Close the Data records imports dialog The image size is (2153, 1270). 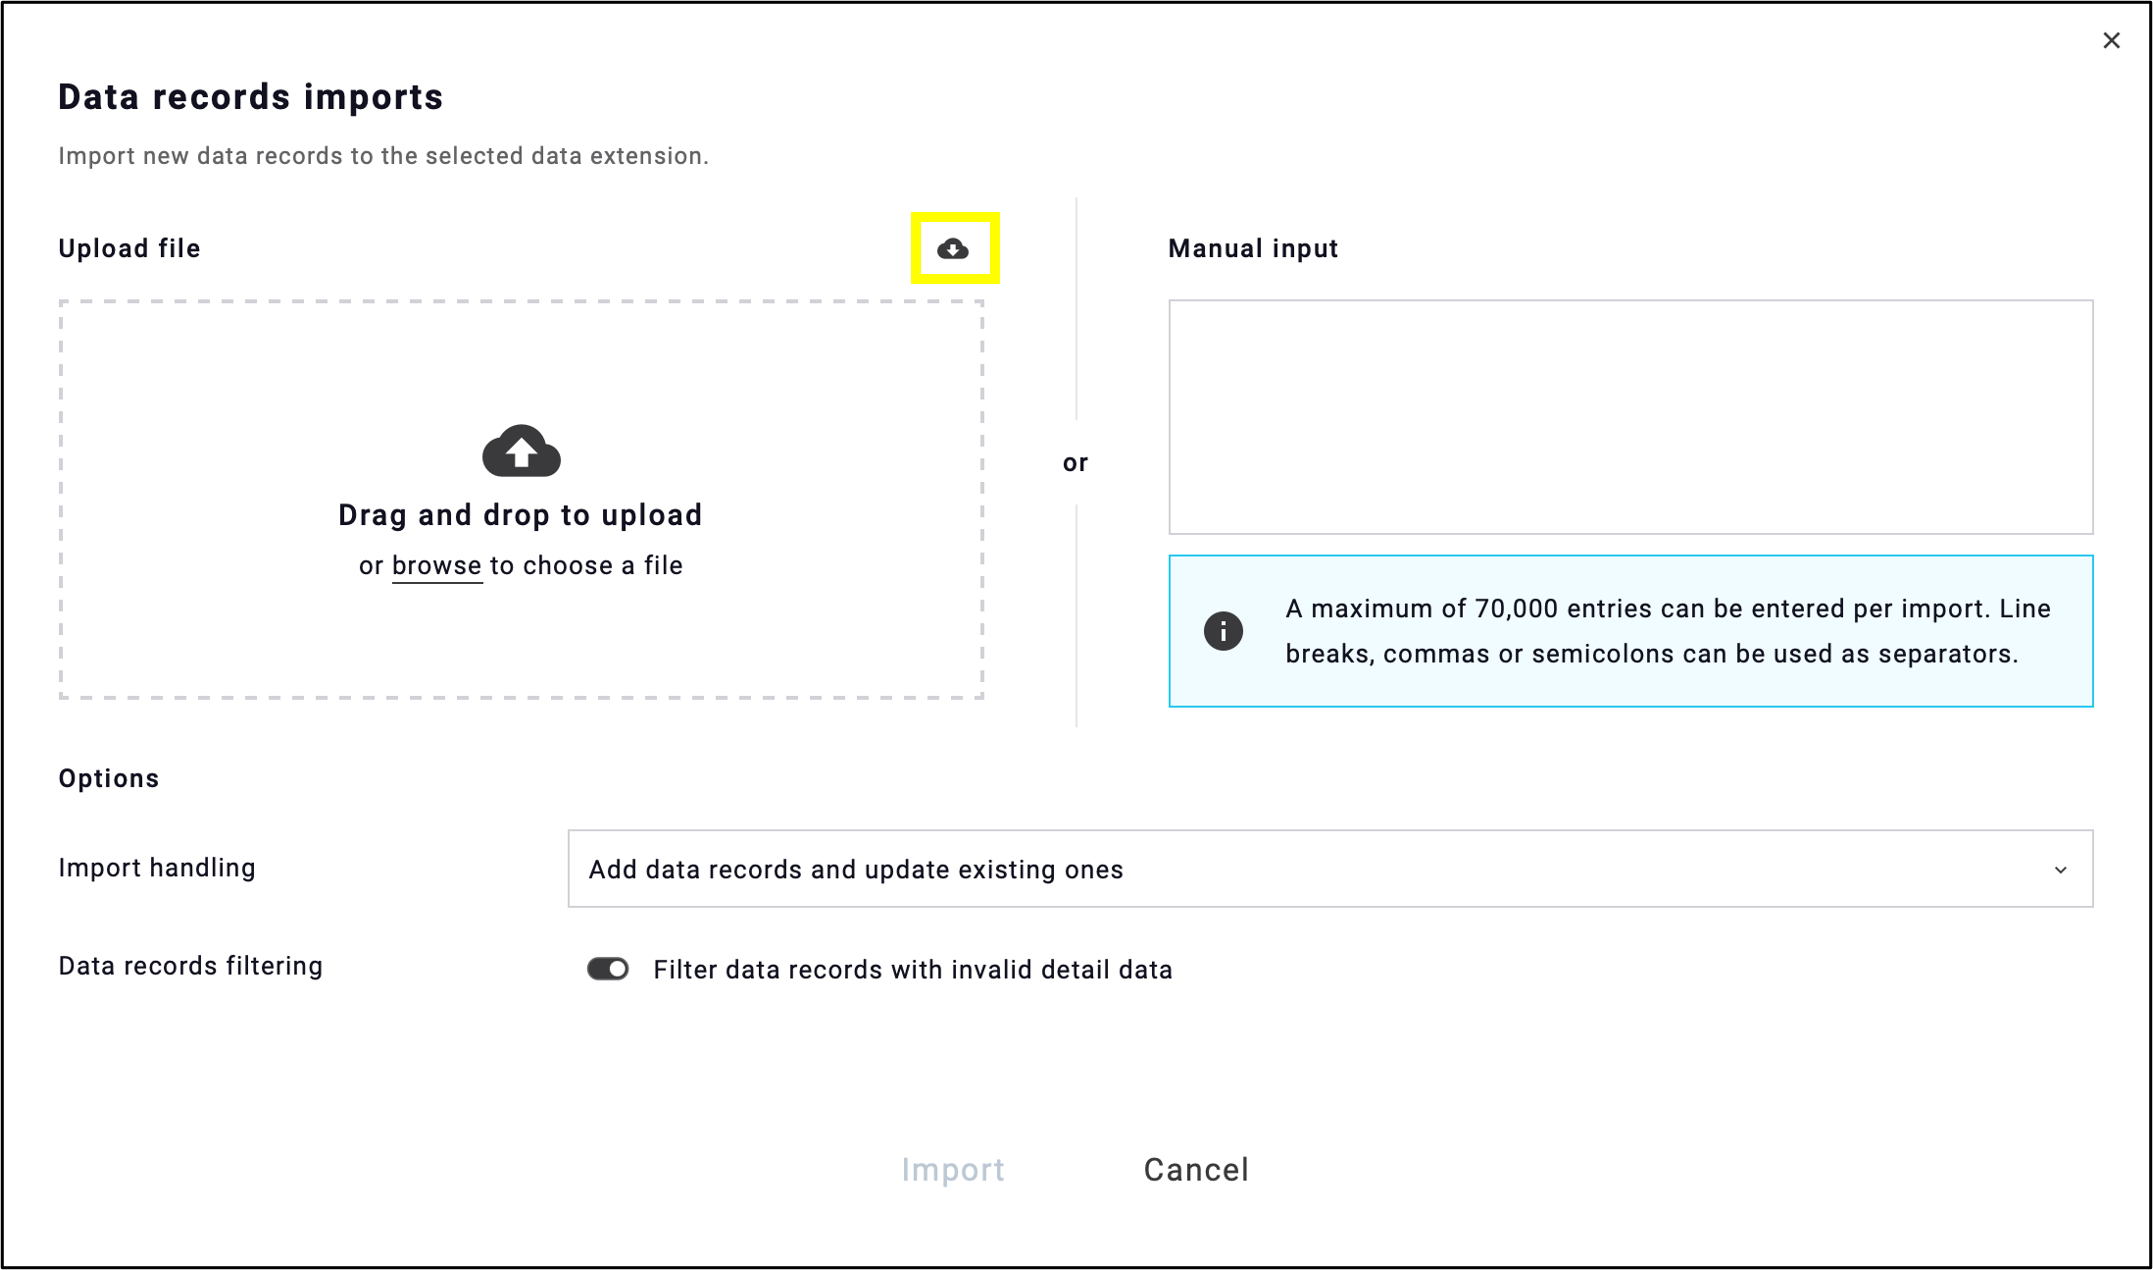coord(2111,40)
